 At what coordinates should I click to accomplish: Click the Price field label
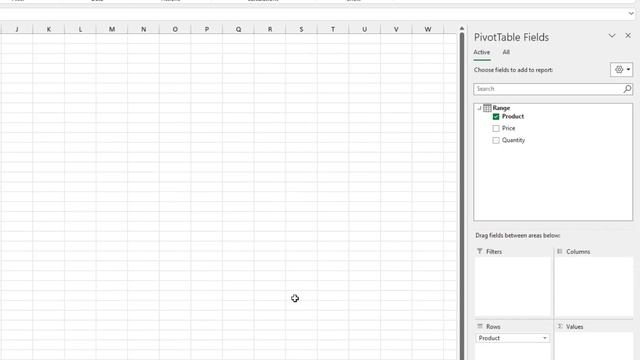[x=509, y=129]
